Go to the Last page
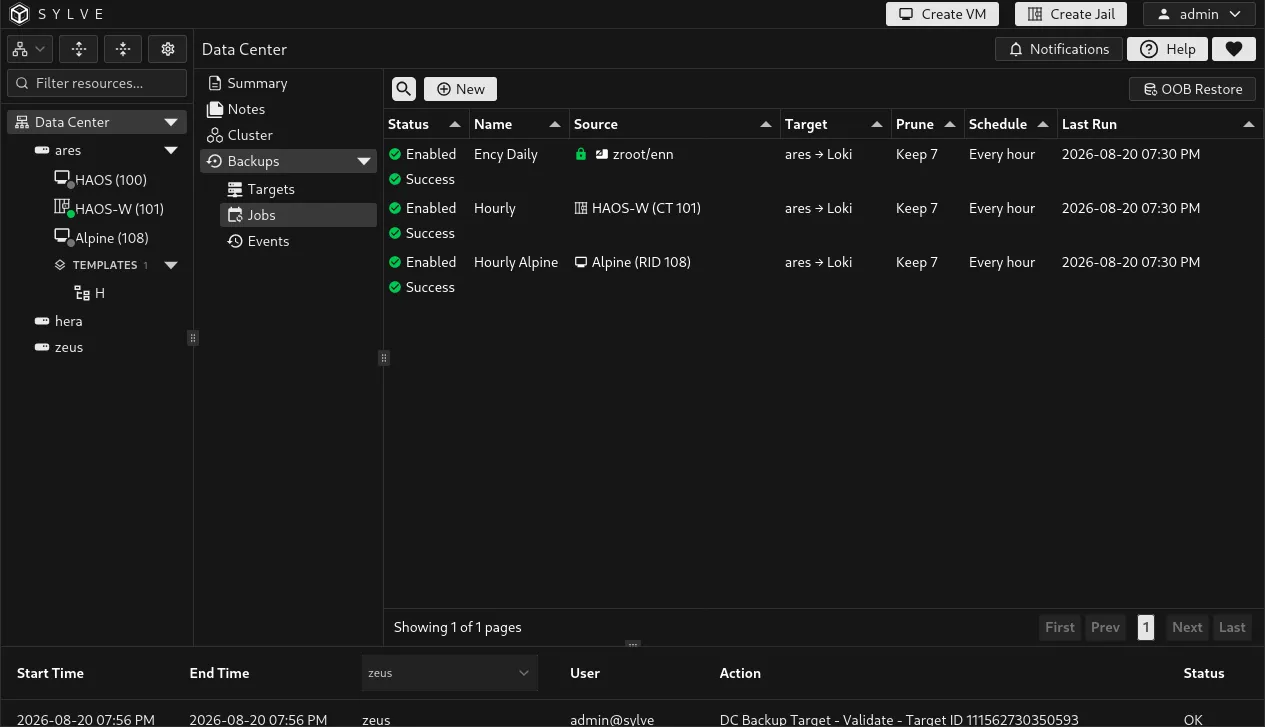The width and height of the screenshot is (1265, 727). point(1232,627)
